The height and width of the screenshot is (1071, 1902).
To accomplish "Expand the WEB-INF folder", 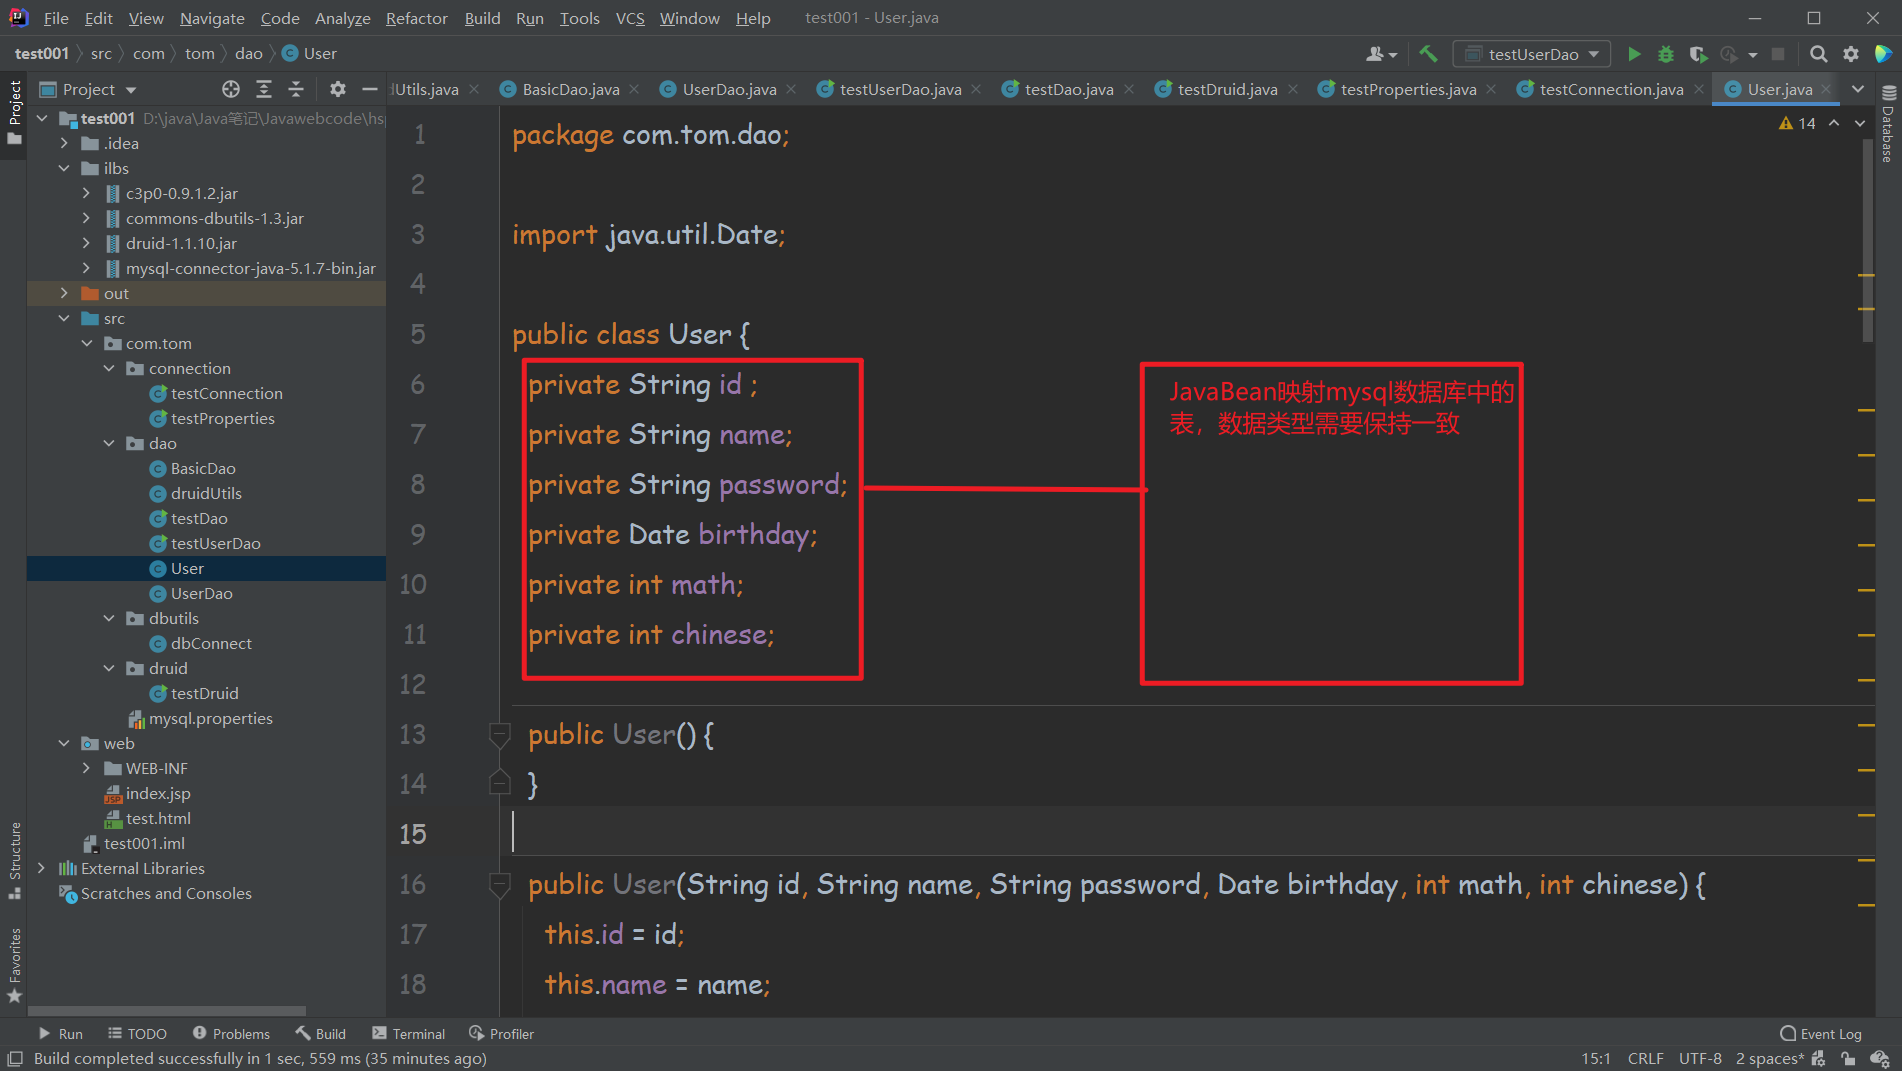I will 86,768.
